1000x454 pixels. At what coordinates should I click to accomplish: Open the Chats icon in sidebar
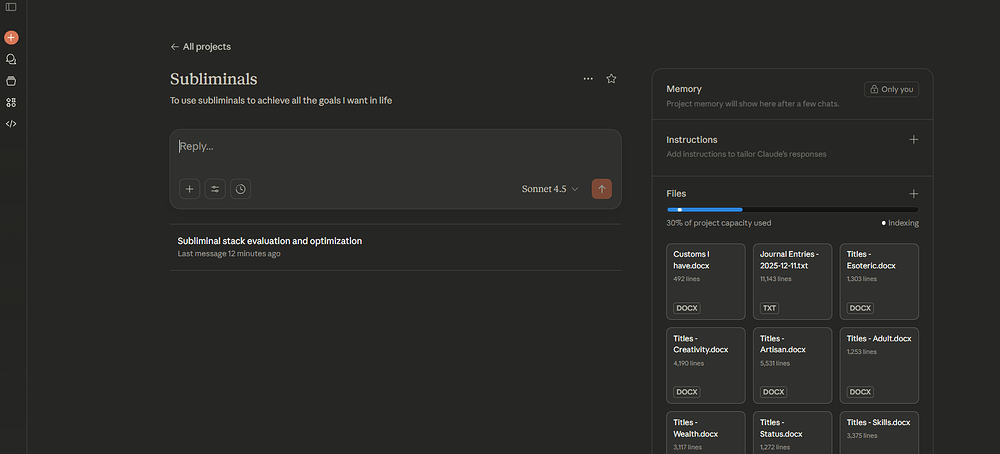(x=11, y=59)
